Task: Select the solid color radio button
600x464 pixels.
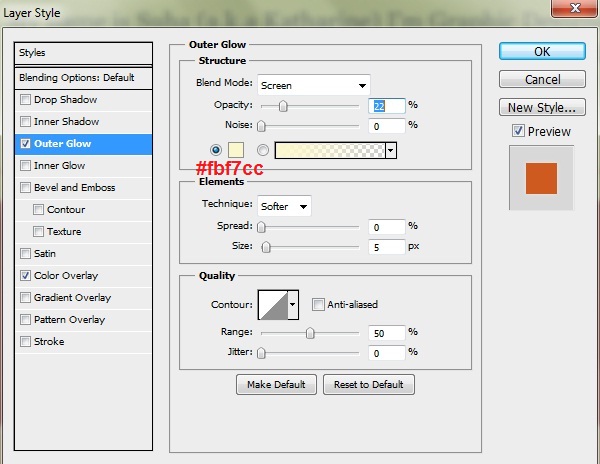Action: point(217,150)
